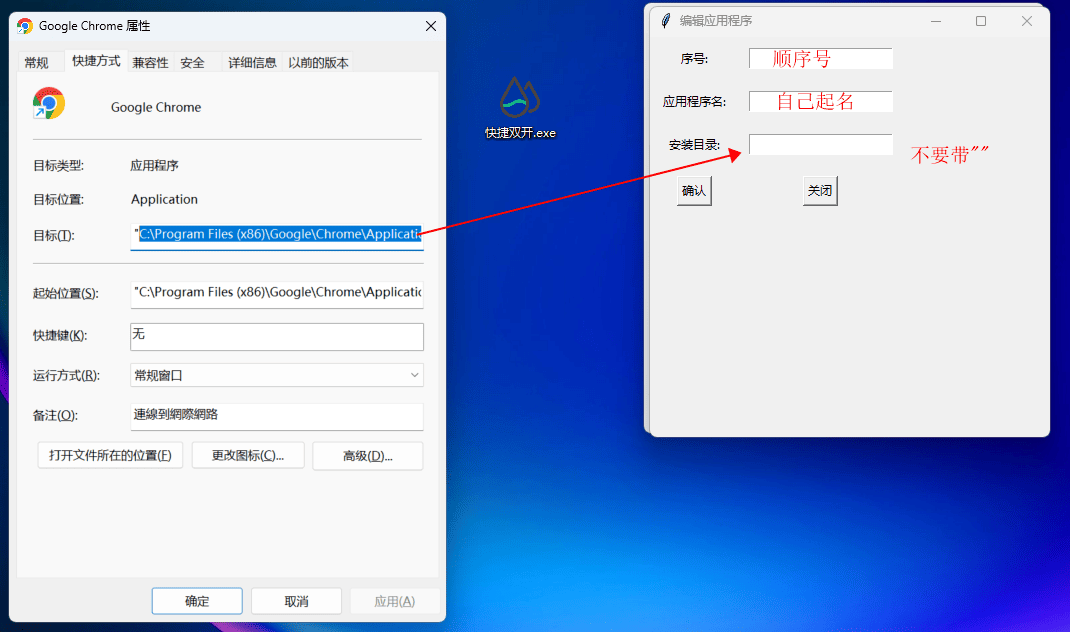This screenshot has width=1070, height=632.
Task: Click the 运行方式(R) label
Action: pos(66,376)
